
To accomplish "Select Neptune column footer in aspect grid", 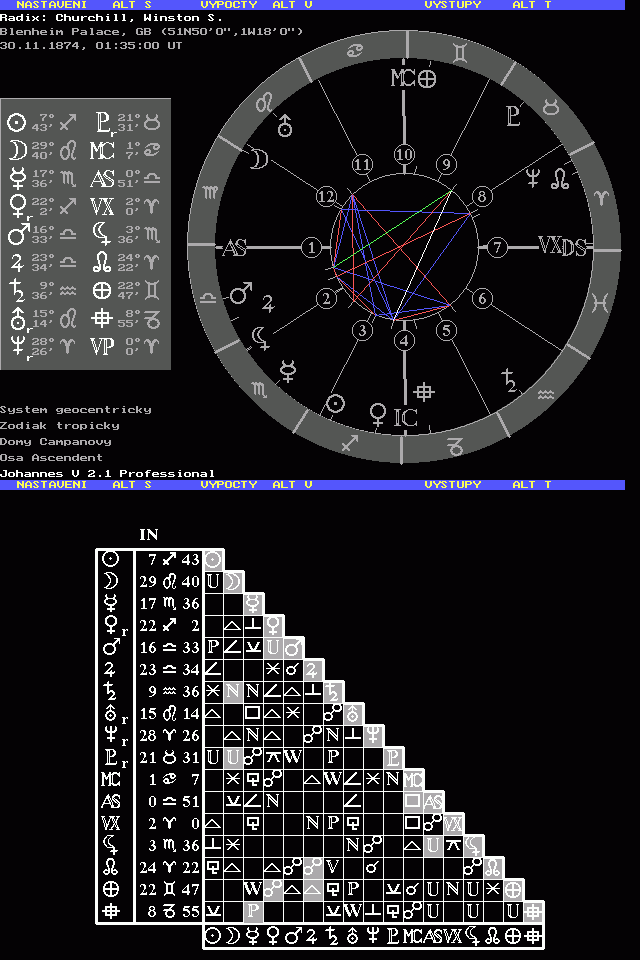I will 371,936.
